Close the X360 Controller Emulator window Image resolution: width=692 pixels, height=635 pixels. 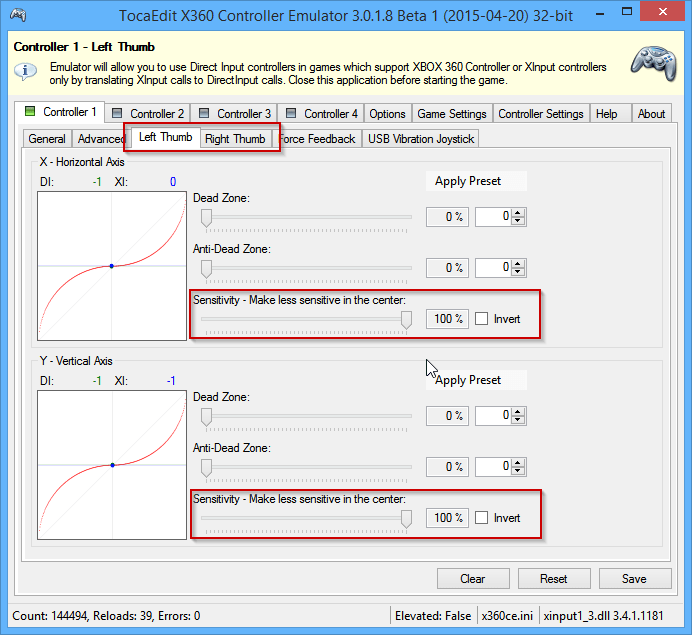coord(663,12)
